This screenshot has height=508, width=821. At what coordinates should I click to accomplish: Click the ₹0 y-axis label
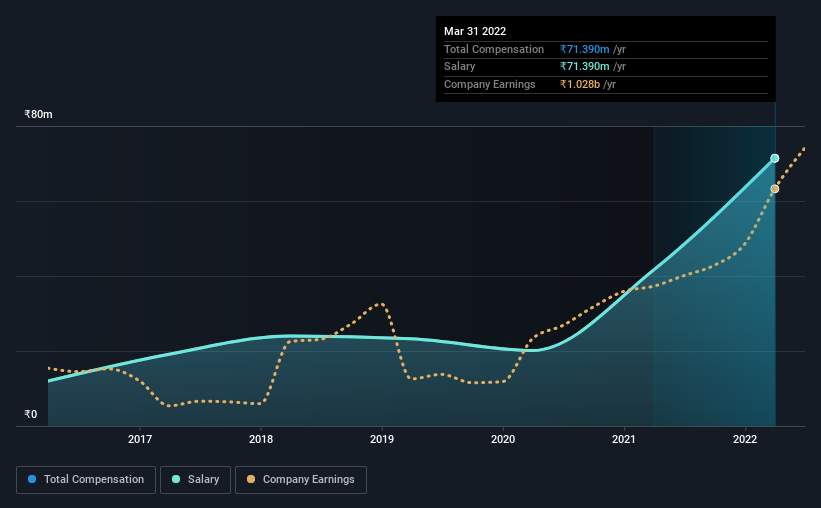(x=31, y=414)
